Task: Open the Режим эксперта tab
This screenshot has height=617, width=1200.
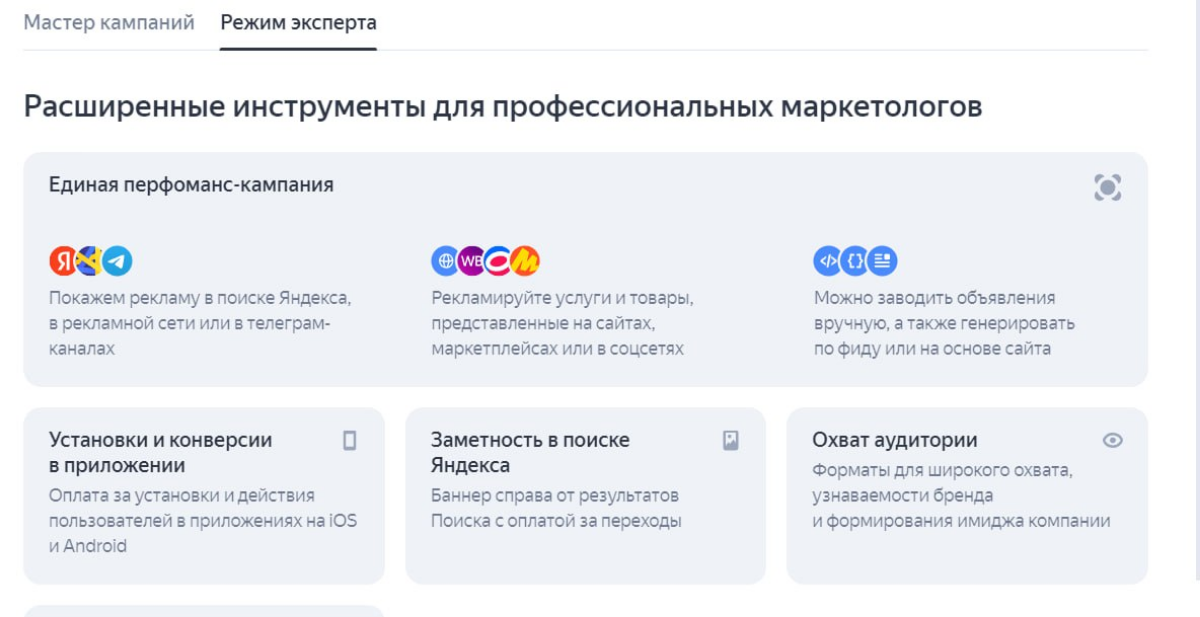Action: click(300, 20)
